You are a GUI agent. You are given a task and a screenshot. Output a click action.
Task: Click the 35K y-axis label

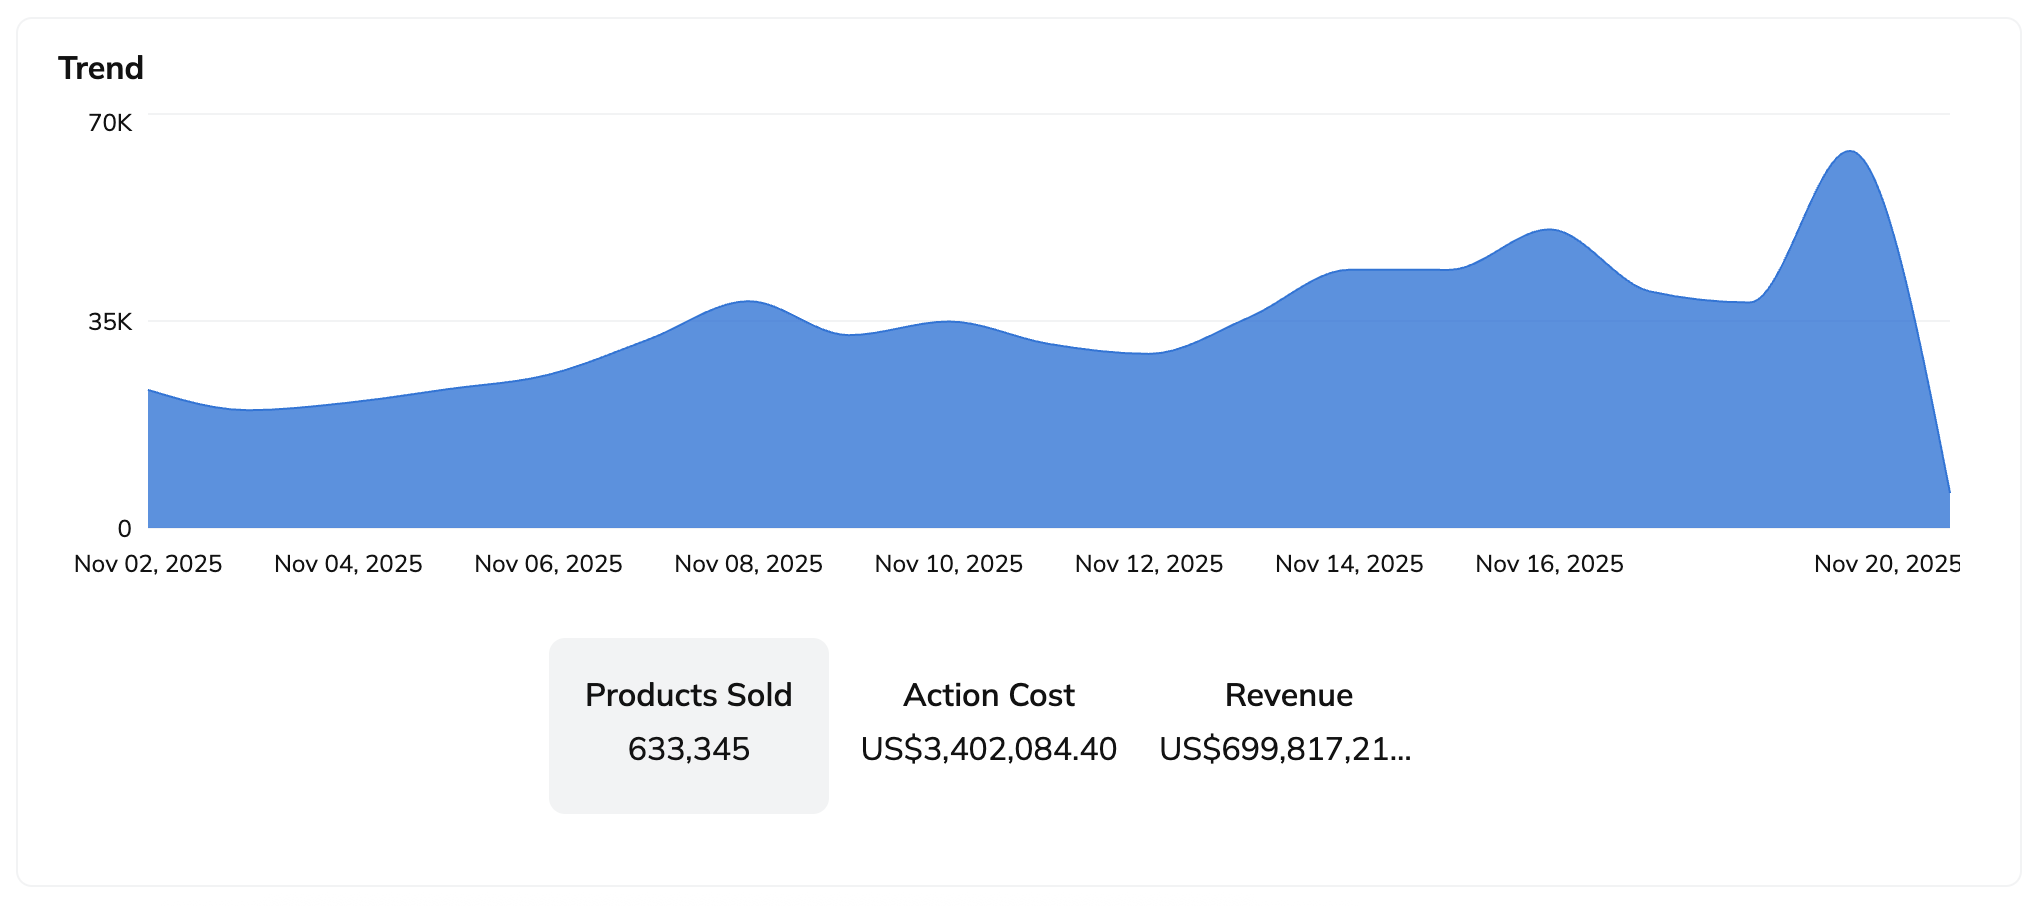pyautogui.click(x=110, y=322)
